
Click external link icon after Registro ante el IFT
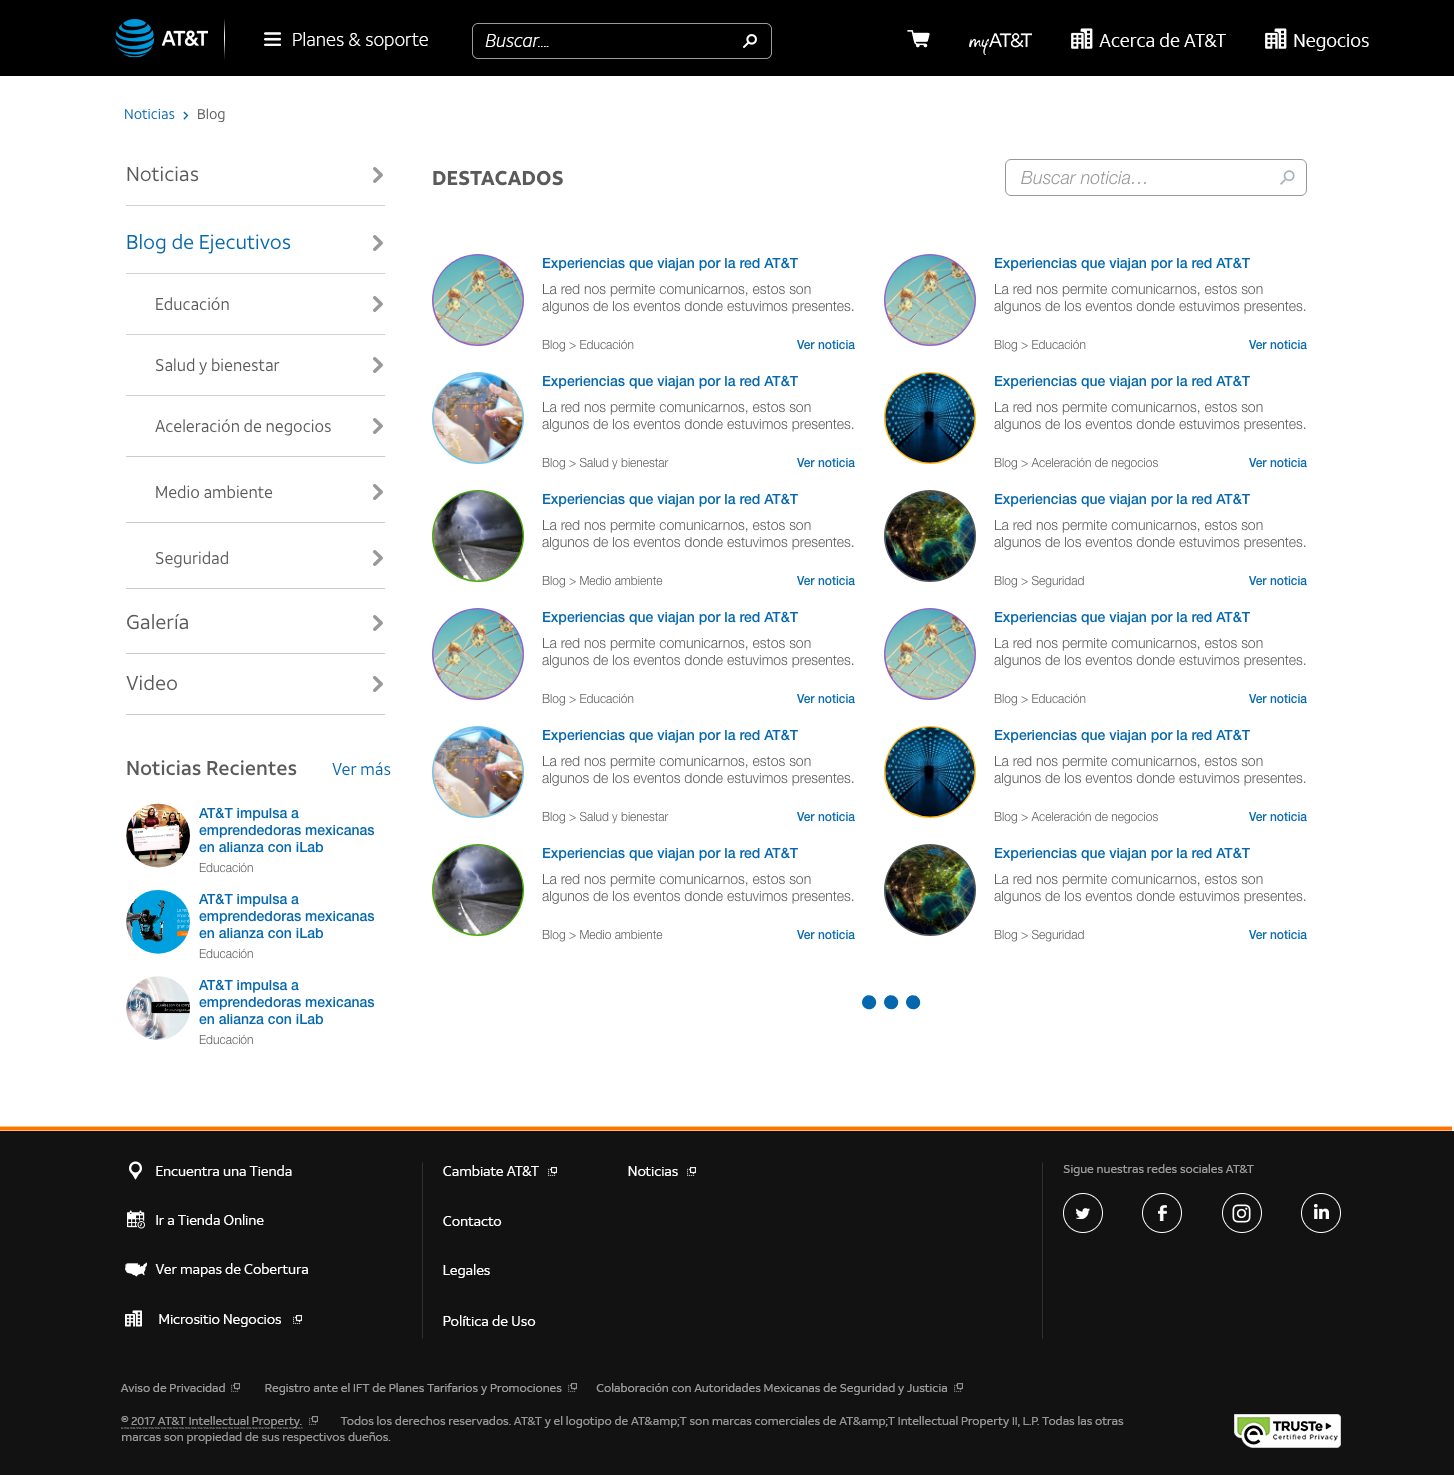[573, 1387]
